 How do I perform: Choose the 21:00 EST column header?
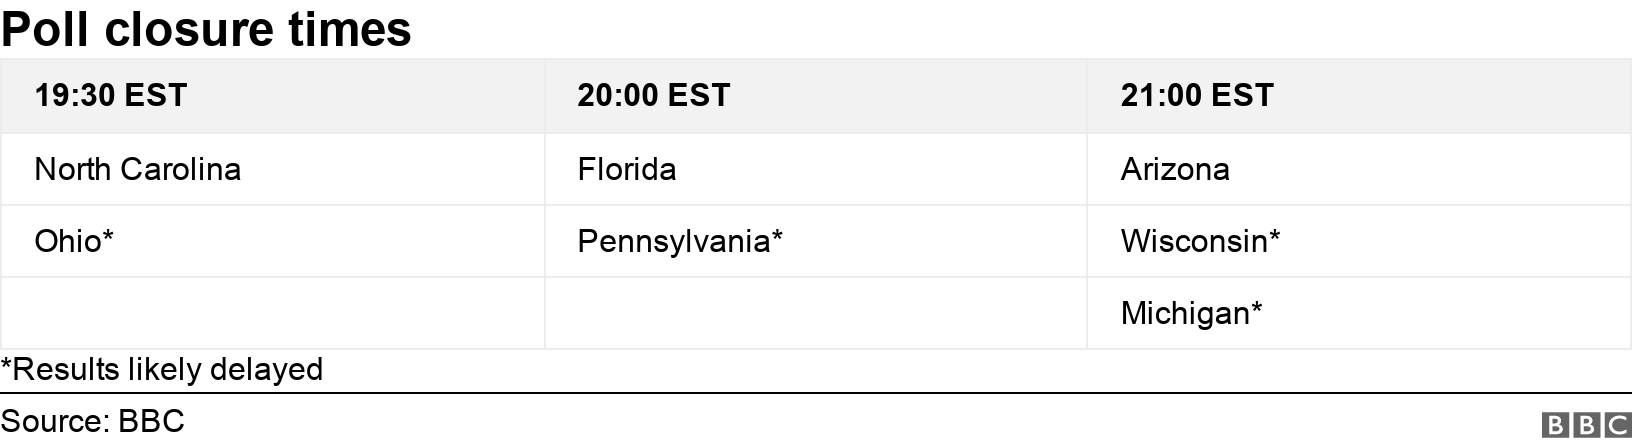[1197, 95]
